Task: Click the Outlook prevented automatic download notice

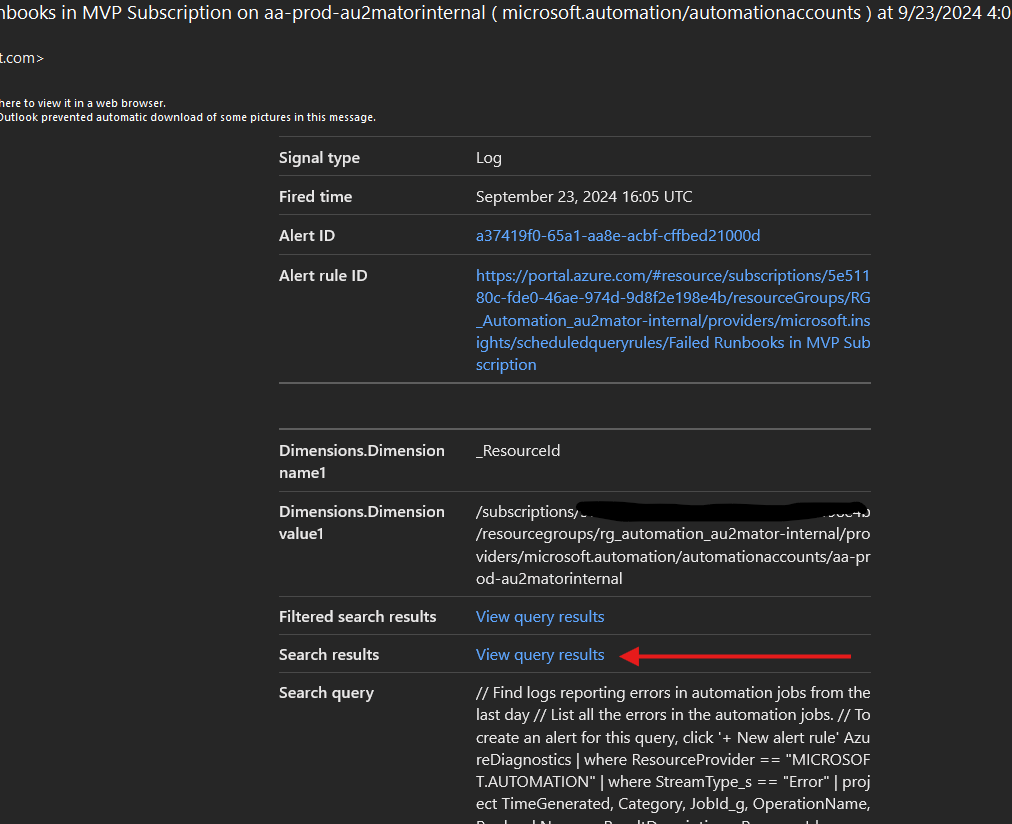Action: point(187,117)
